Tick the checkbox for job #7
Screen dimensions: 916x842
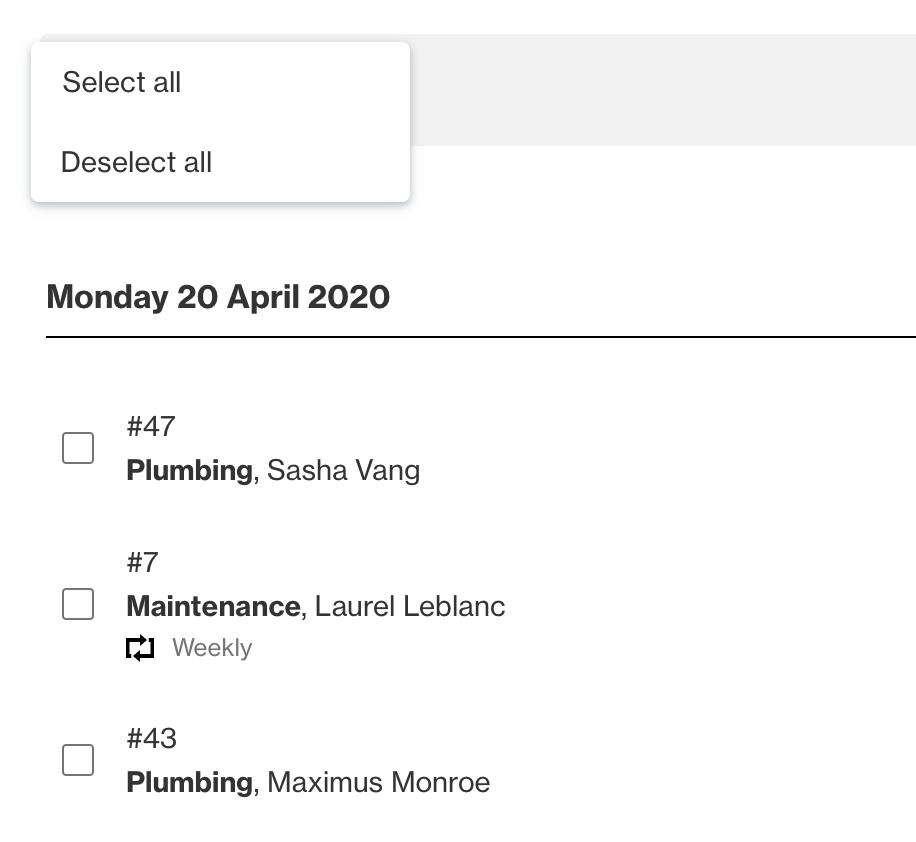pyautogui.click(x=78, y=604)
